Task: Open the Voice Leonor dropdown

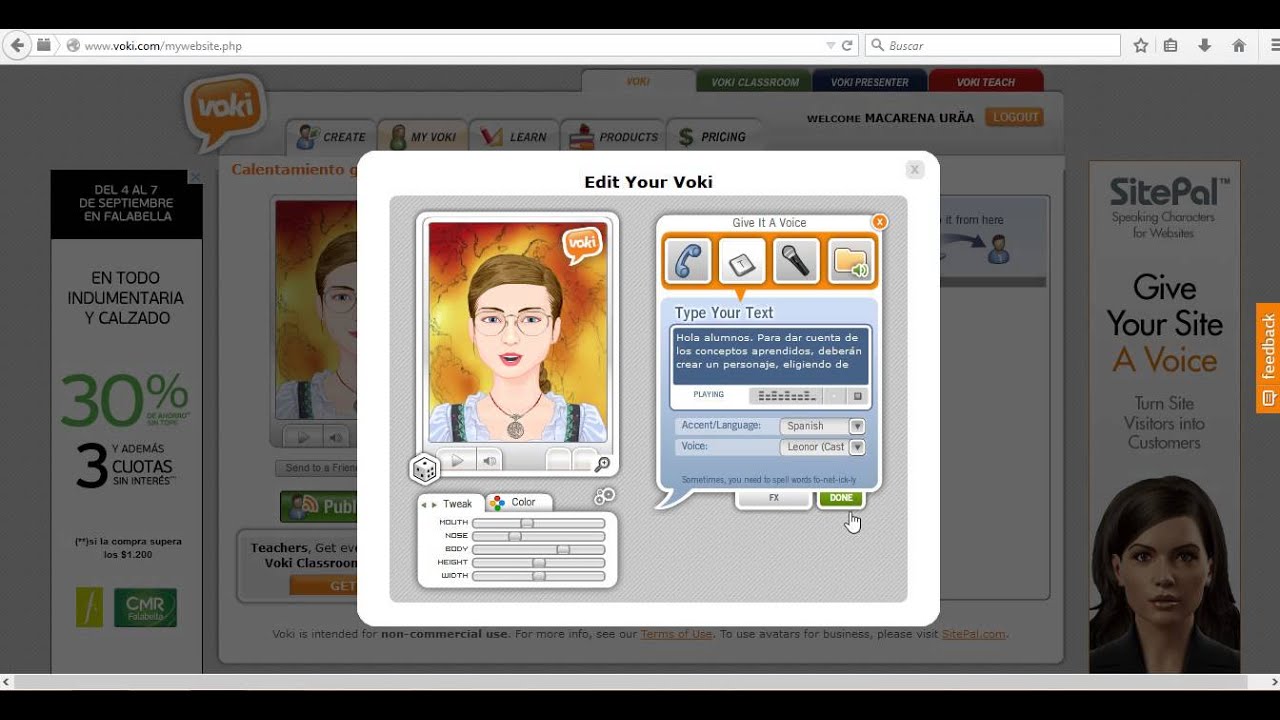Action: pos(856,447)
